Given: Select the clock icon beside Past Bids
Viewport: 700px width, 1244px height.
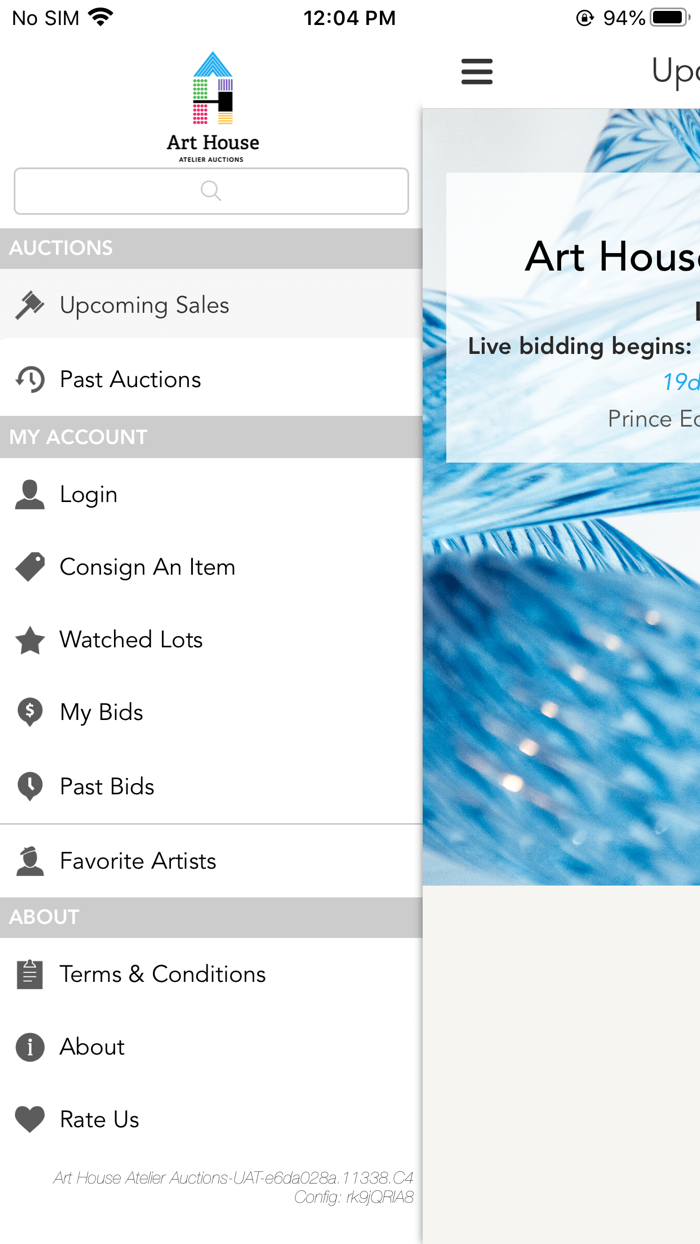Looking at the screenshot, I should [x=29, y=786].
